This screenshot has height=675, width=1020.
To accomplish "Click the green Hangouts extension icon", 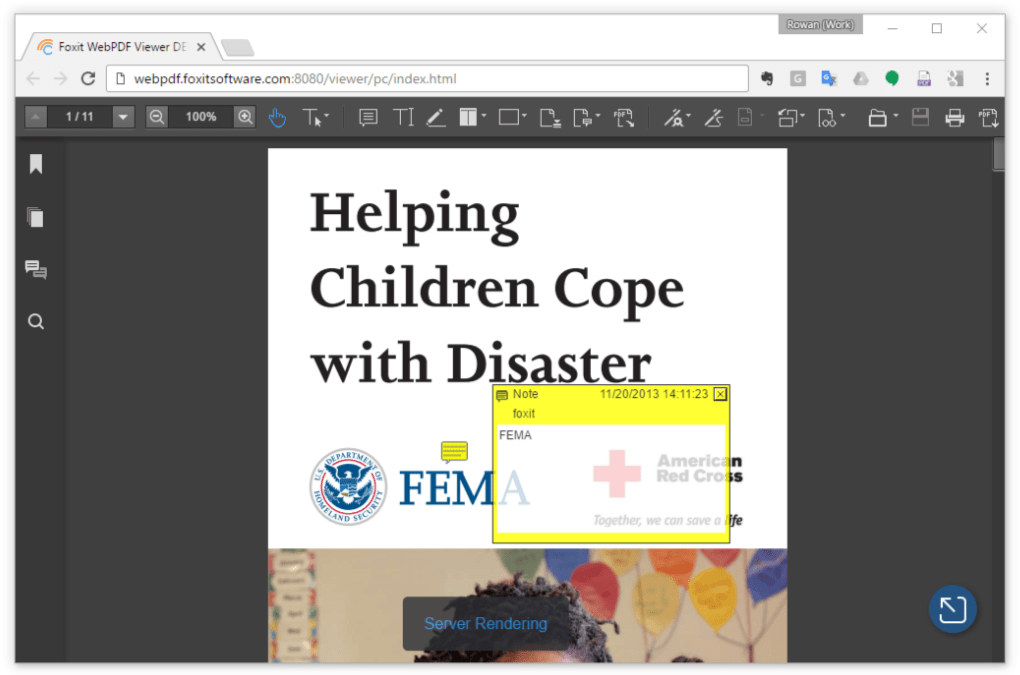I will 892,79.
